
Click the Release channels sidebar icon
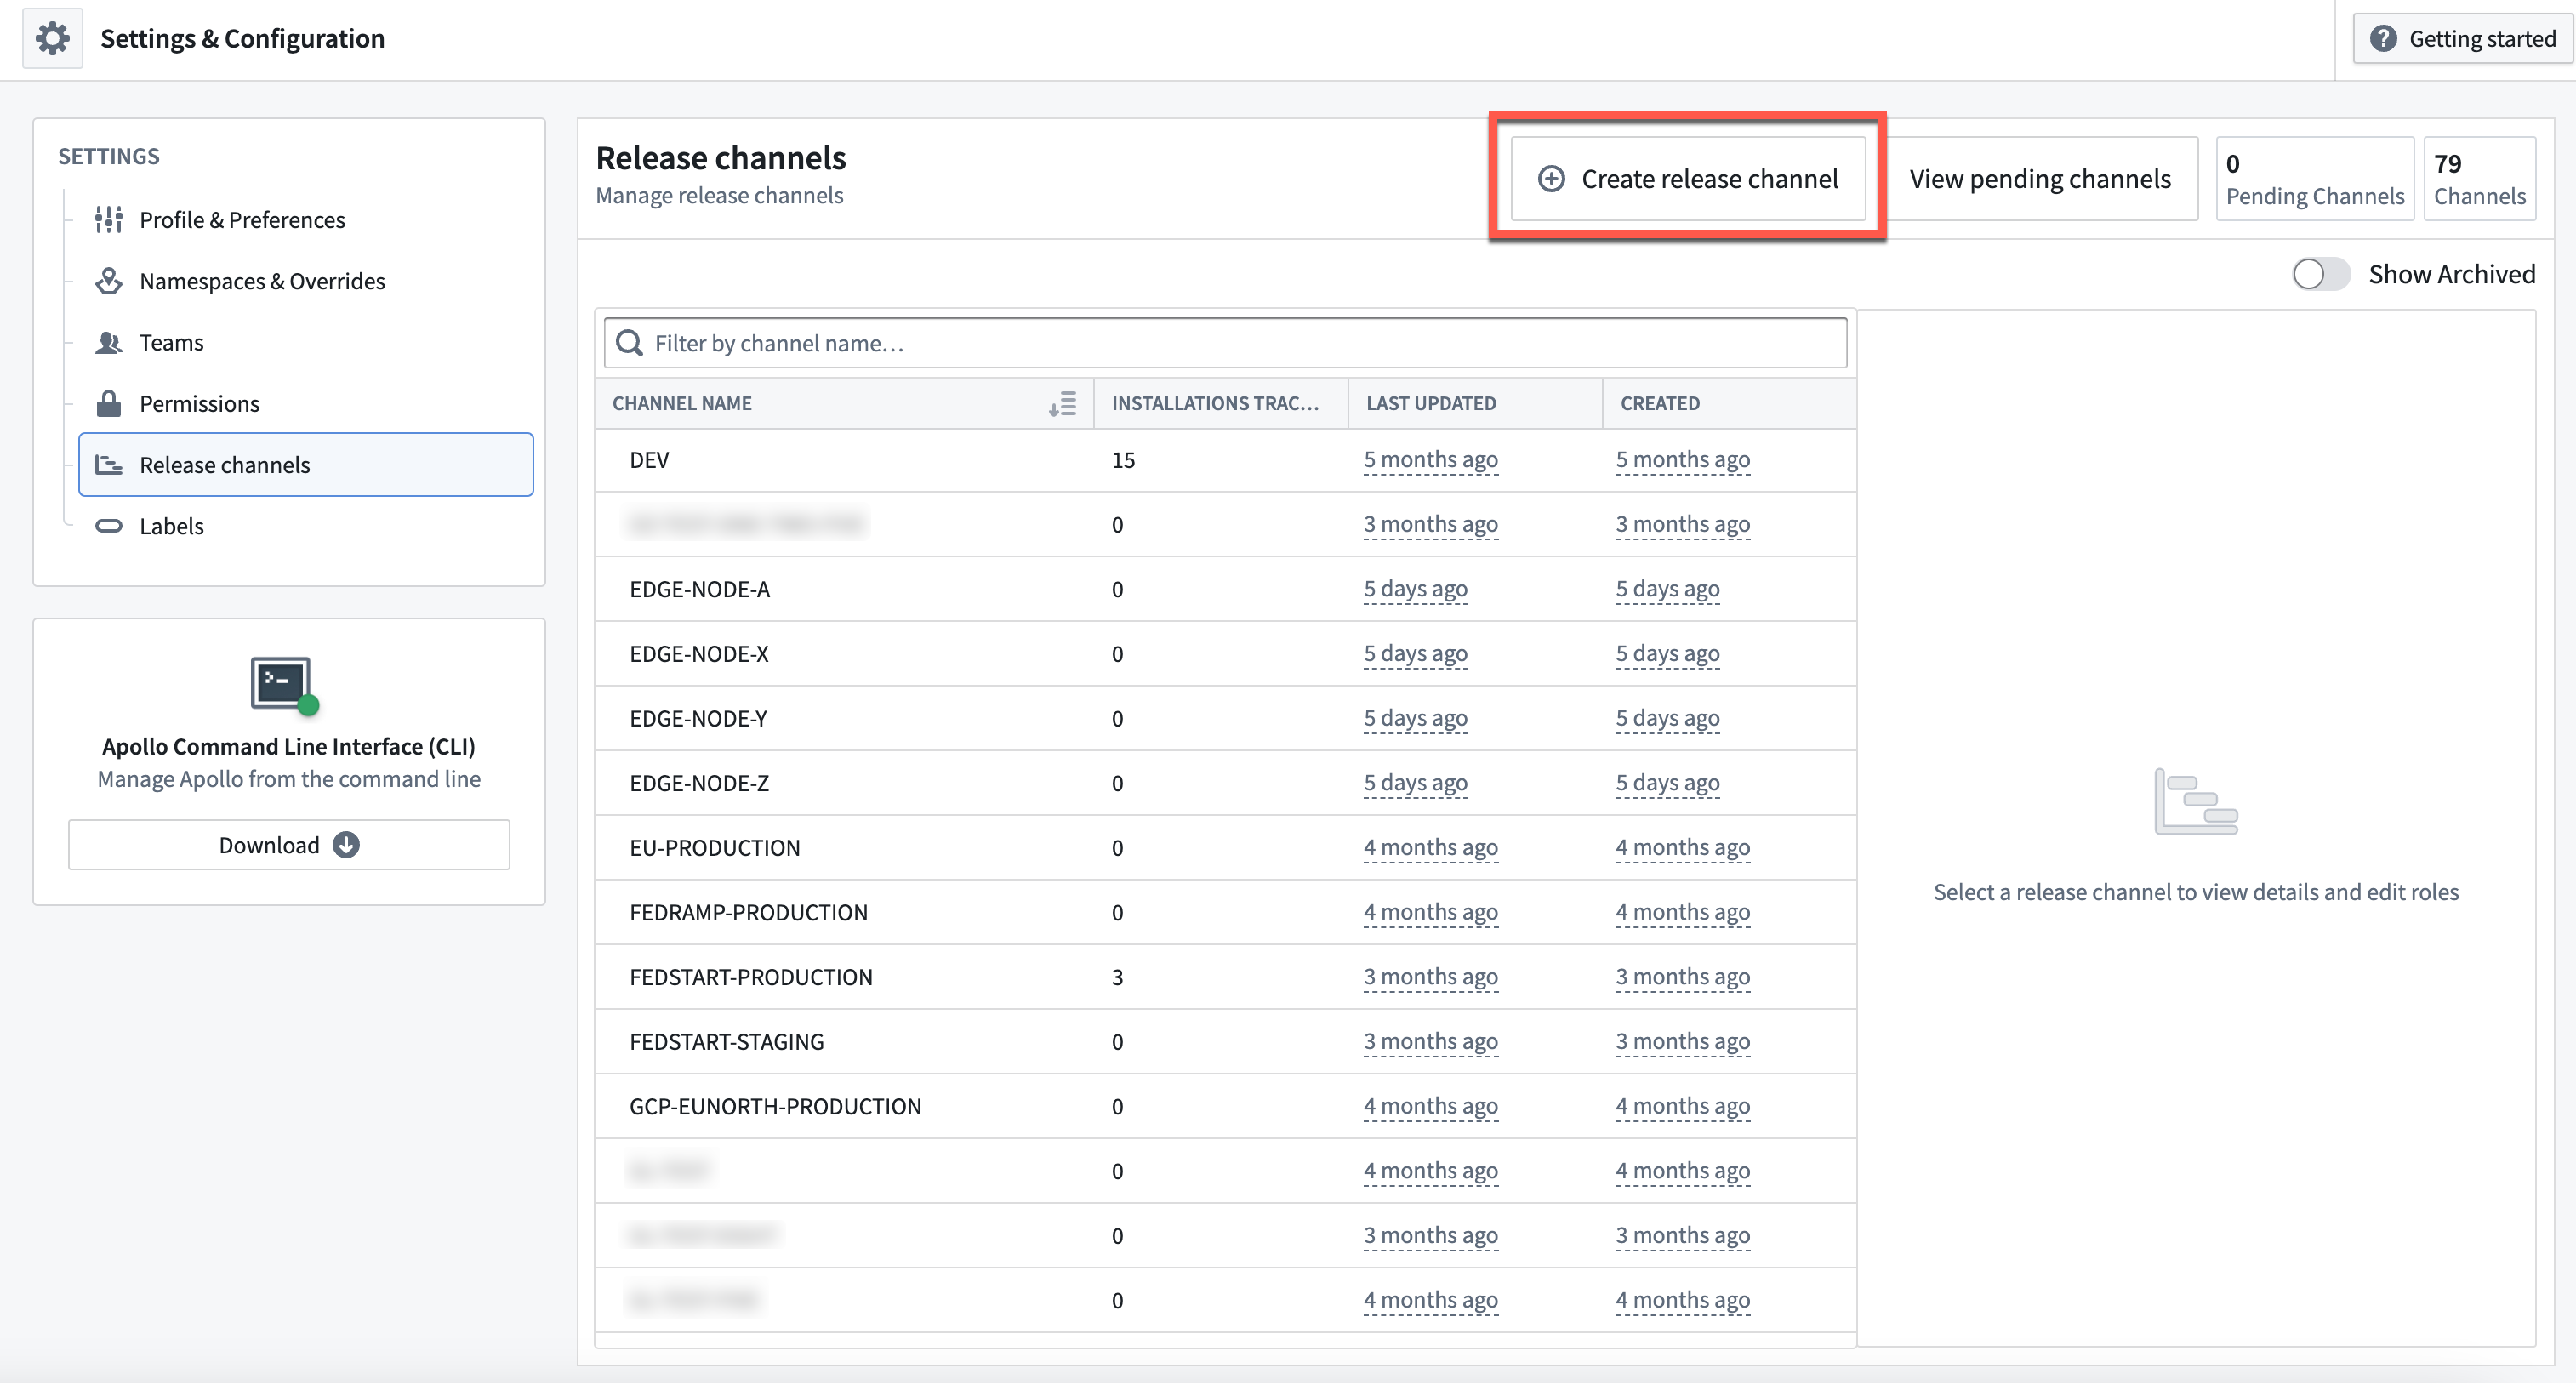pyautogui.click(x=108, y=465)
